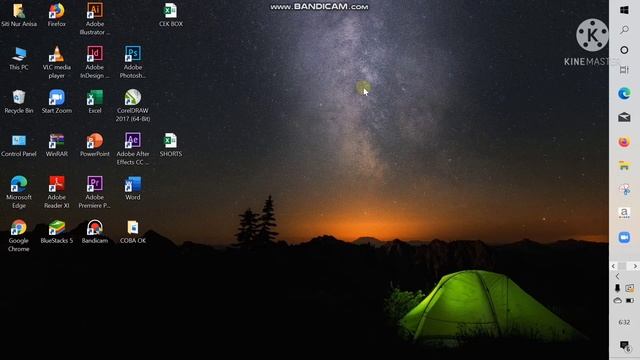Select the Start Zoom shortcut
Image resolution: width=640 pixels, height=360 pixels.
pos(57,102)
